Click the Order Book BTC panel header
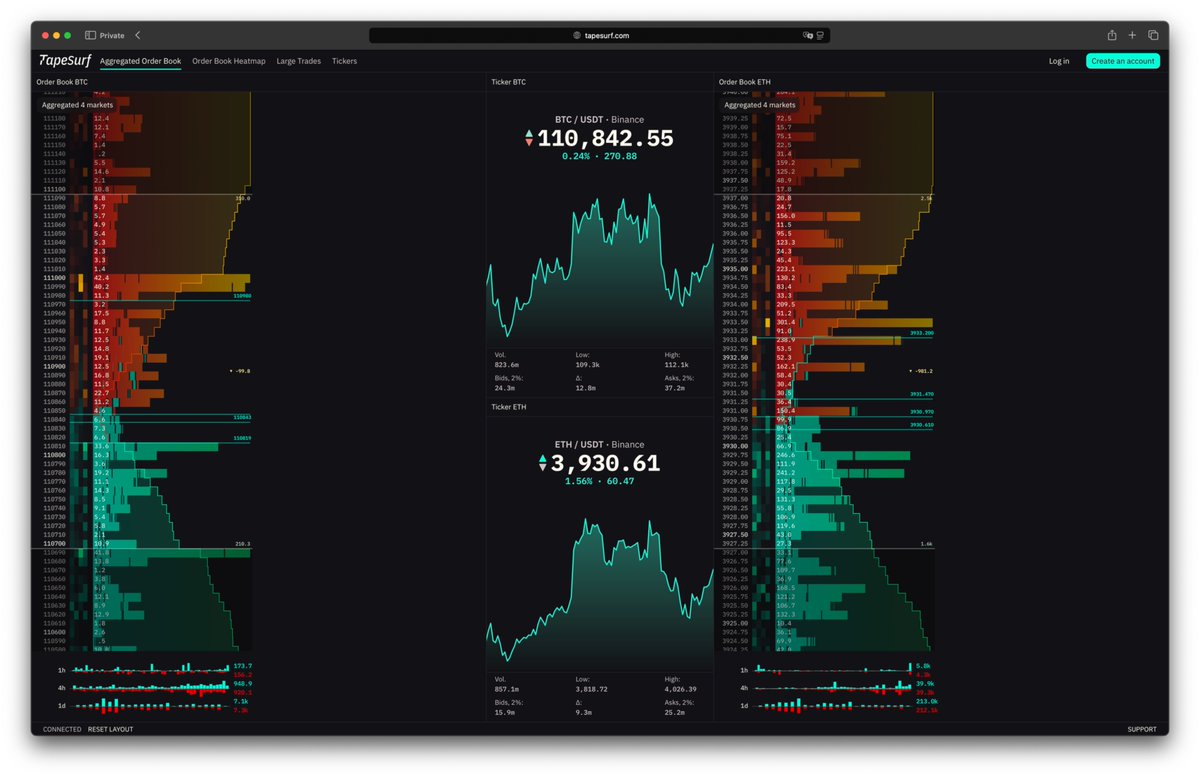This screenshot has height=777, width=1200. (62, 81)
